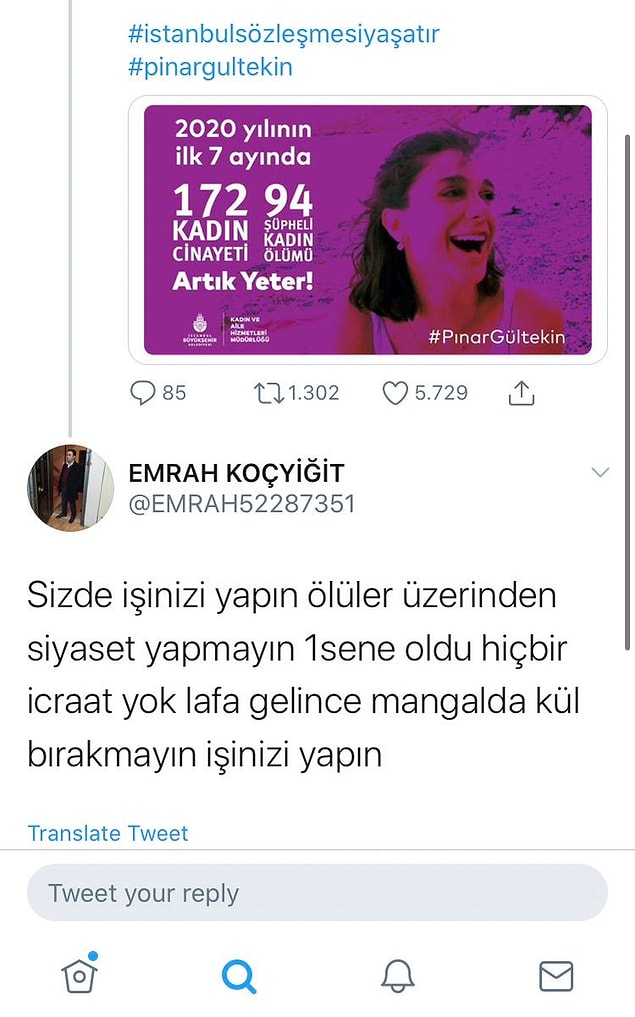Focus the Tweet your reply field

[317, 892]
